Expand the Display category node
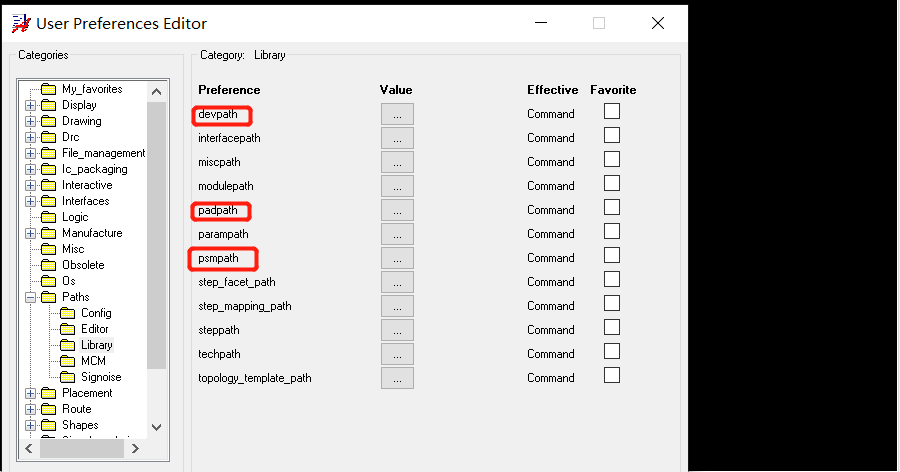Image resolution: width=900 pixels, height=472 pixels. tap(30, 105)
